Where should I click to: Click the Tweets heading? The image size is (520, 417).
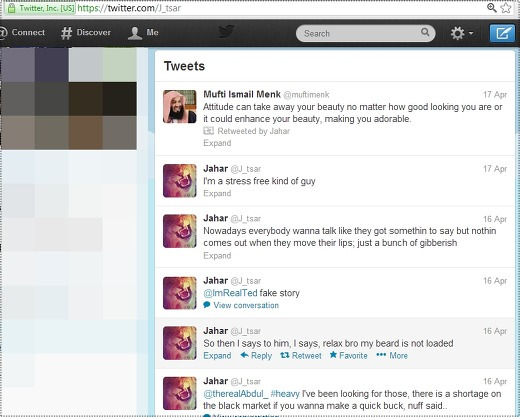[x=184, y=66]
